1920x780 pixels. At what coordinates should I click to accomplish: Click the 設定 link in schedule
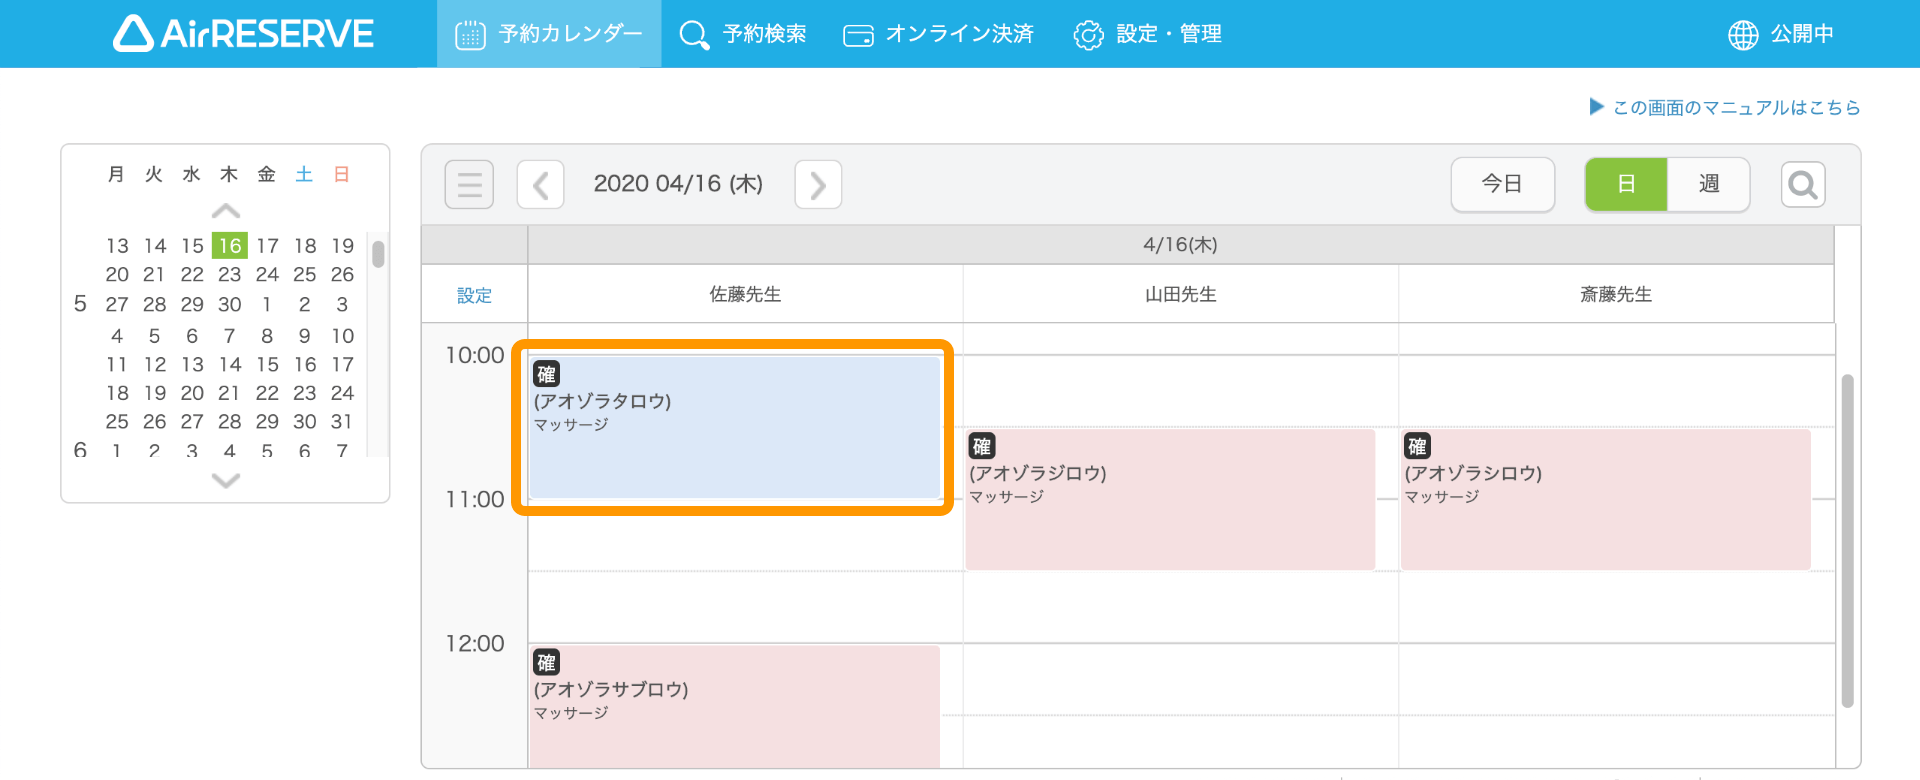(x=474, y=295)
